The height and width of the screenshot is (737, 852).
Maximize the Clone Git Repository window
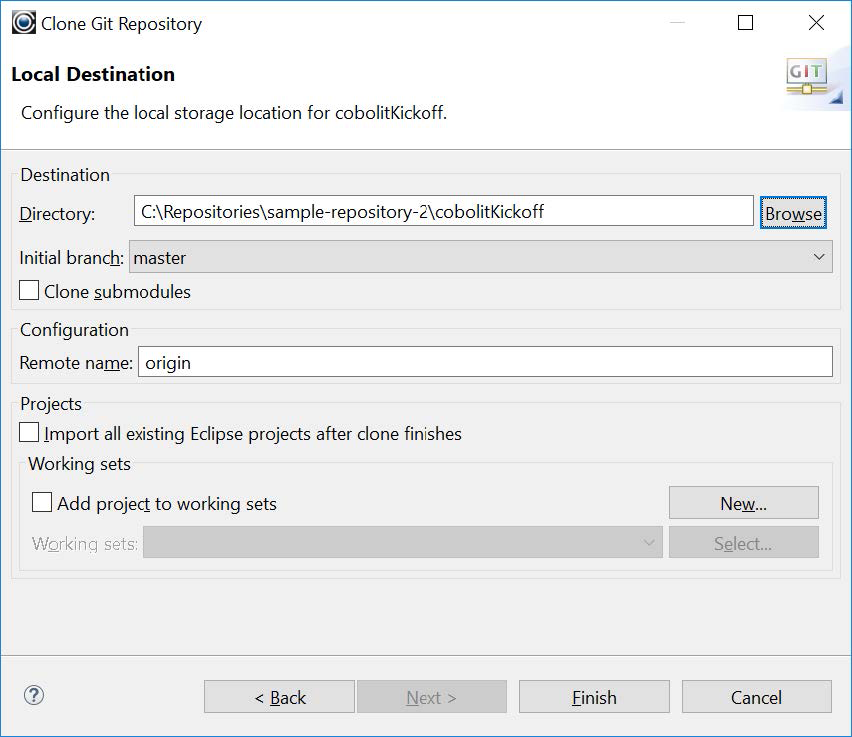tap(745, 23)
